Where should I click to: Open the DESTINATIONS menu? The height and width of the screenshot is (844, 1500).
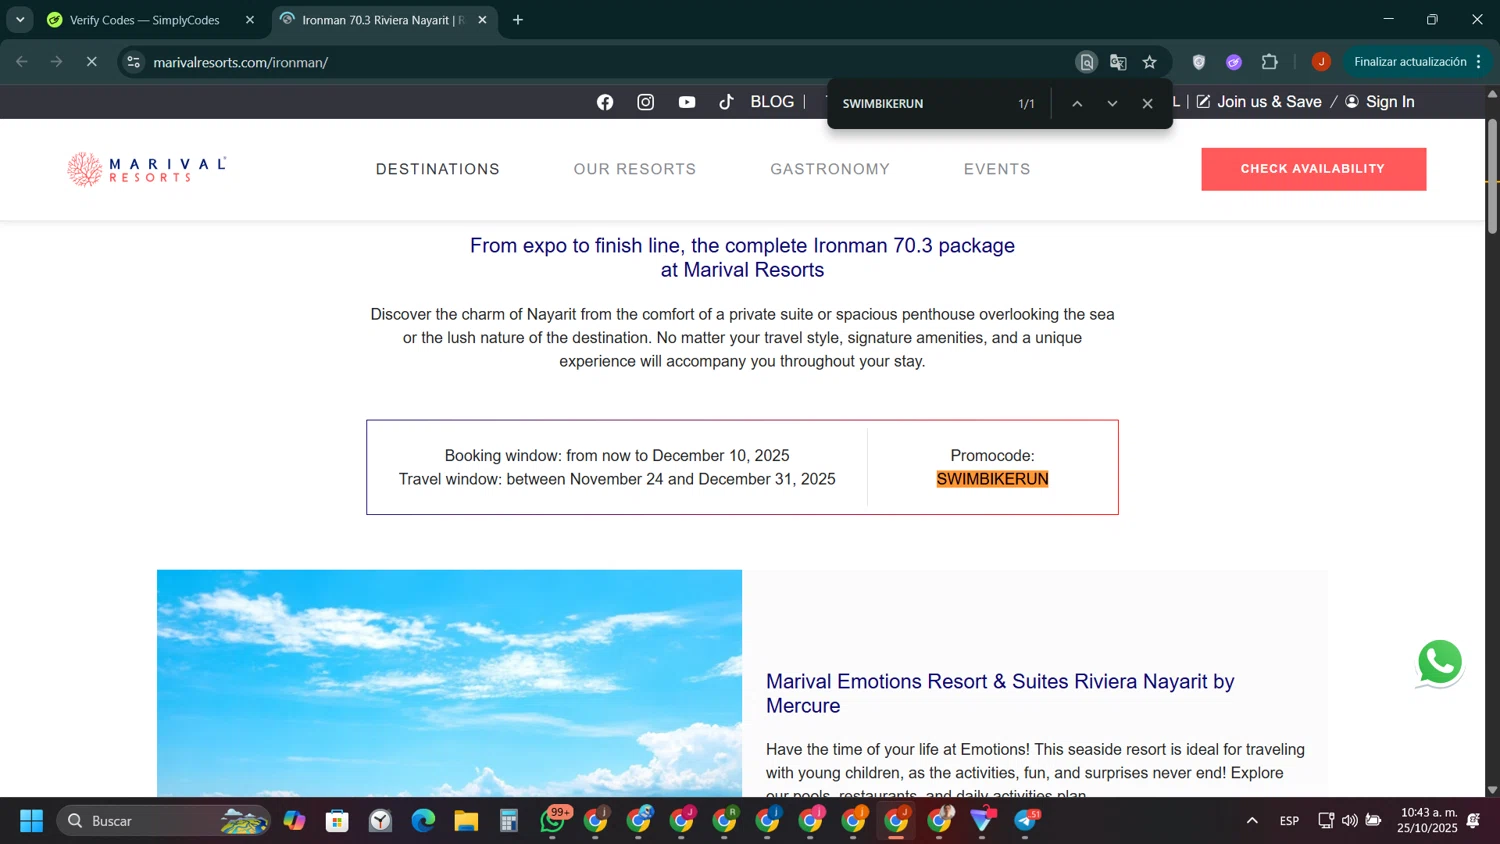pyautogui.click(x=438, y=169)
